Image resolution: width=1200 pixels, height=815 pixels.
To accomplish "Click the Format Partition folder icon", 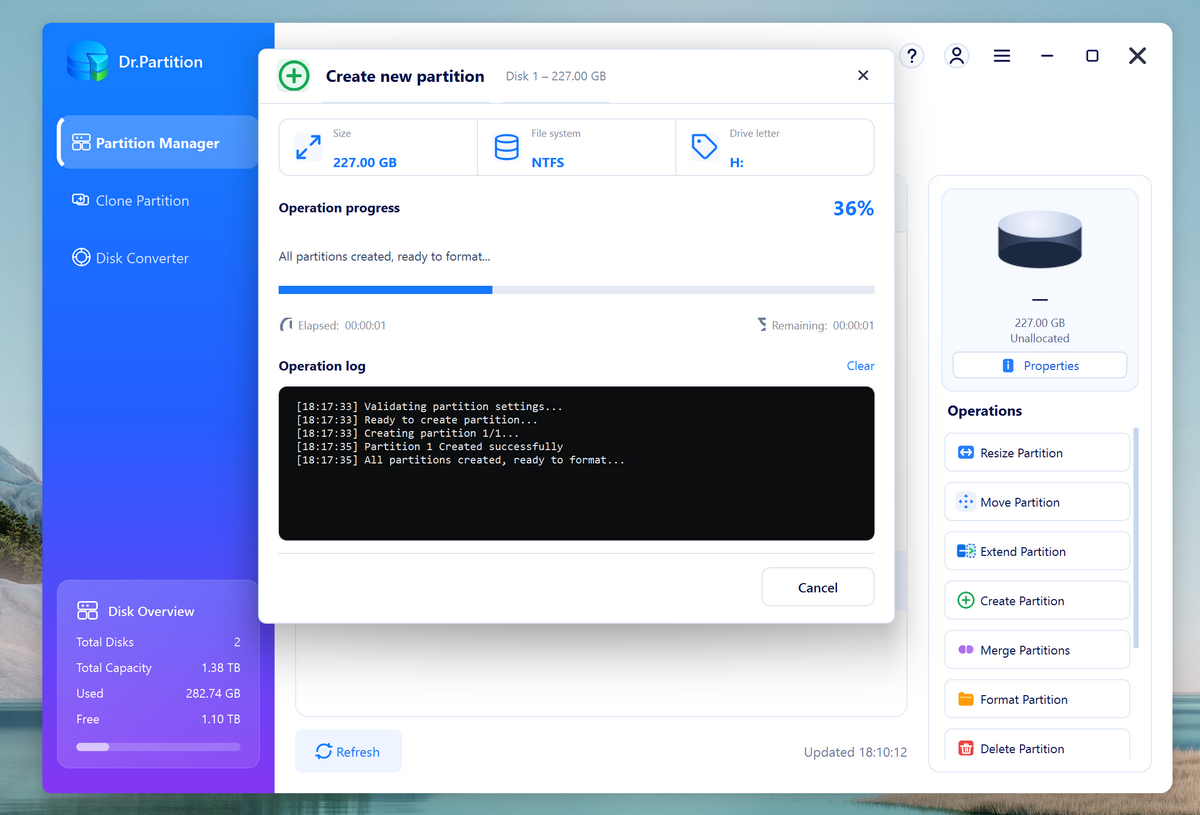I will point(966,699).
